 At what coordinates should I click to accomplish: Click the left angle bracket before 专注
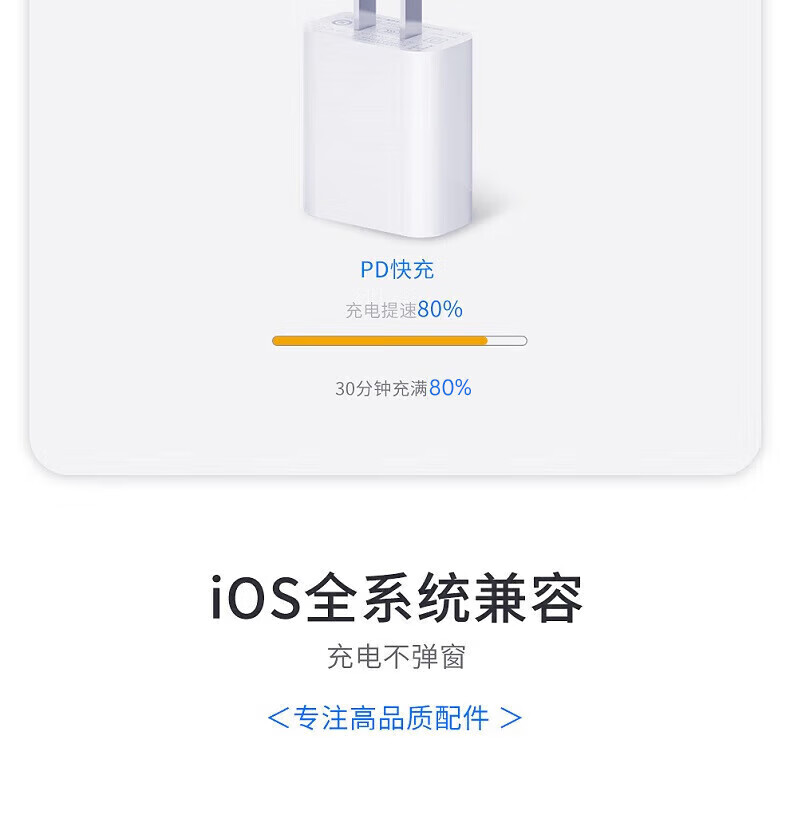pos(277,718)
